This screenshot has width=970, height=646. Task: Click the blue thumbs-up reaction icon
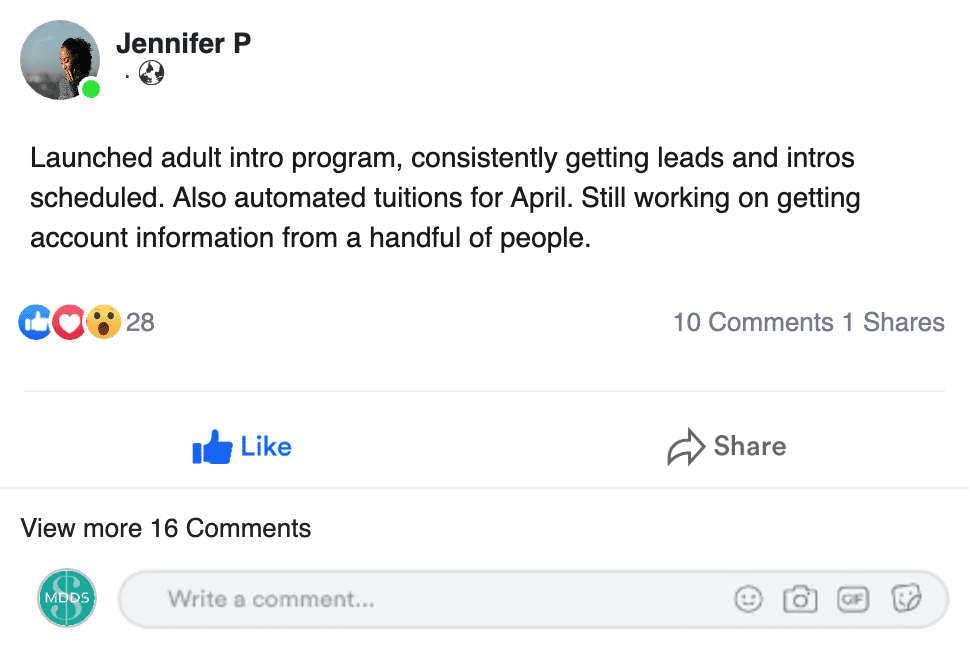(35, 322)
